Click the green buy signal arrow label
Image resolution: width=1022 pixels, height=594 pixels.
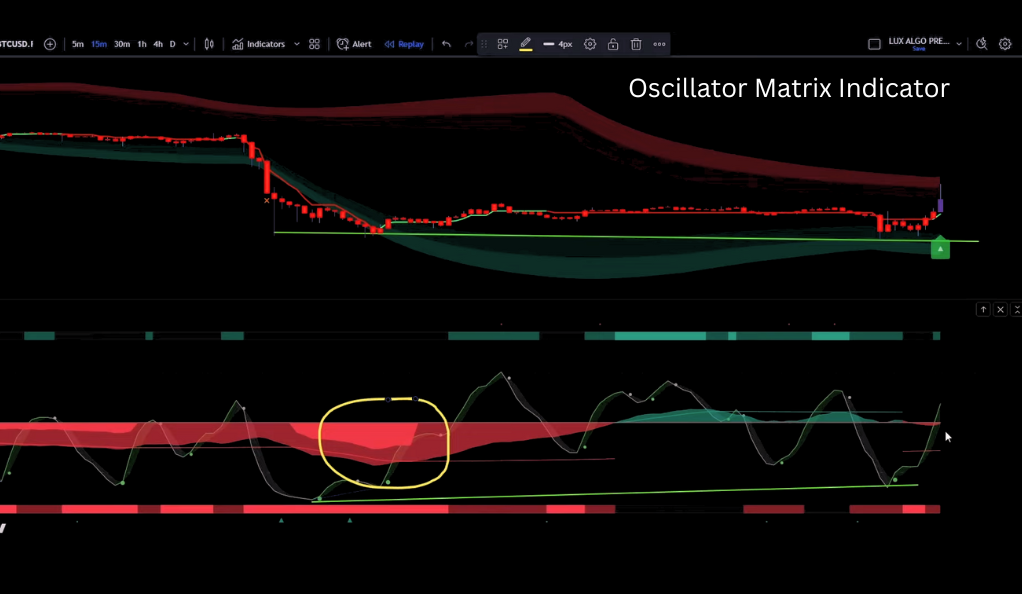pos(940,249)
